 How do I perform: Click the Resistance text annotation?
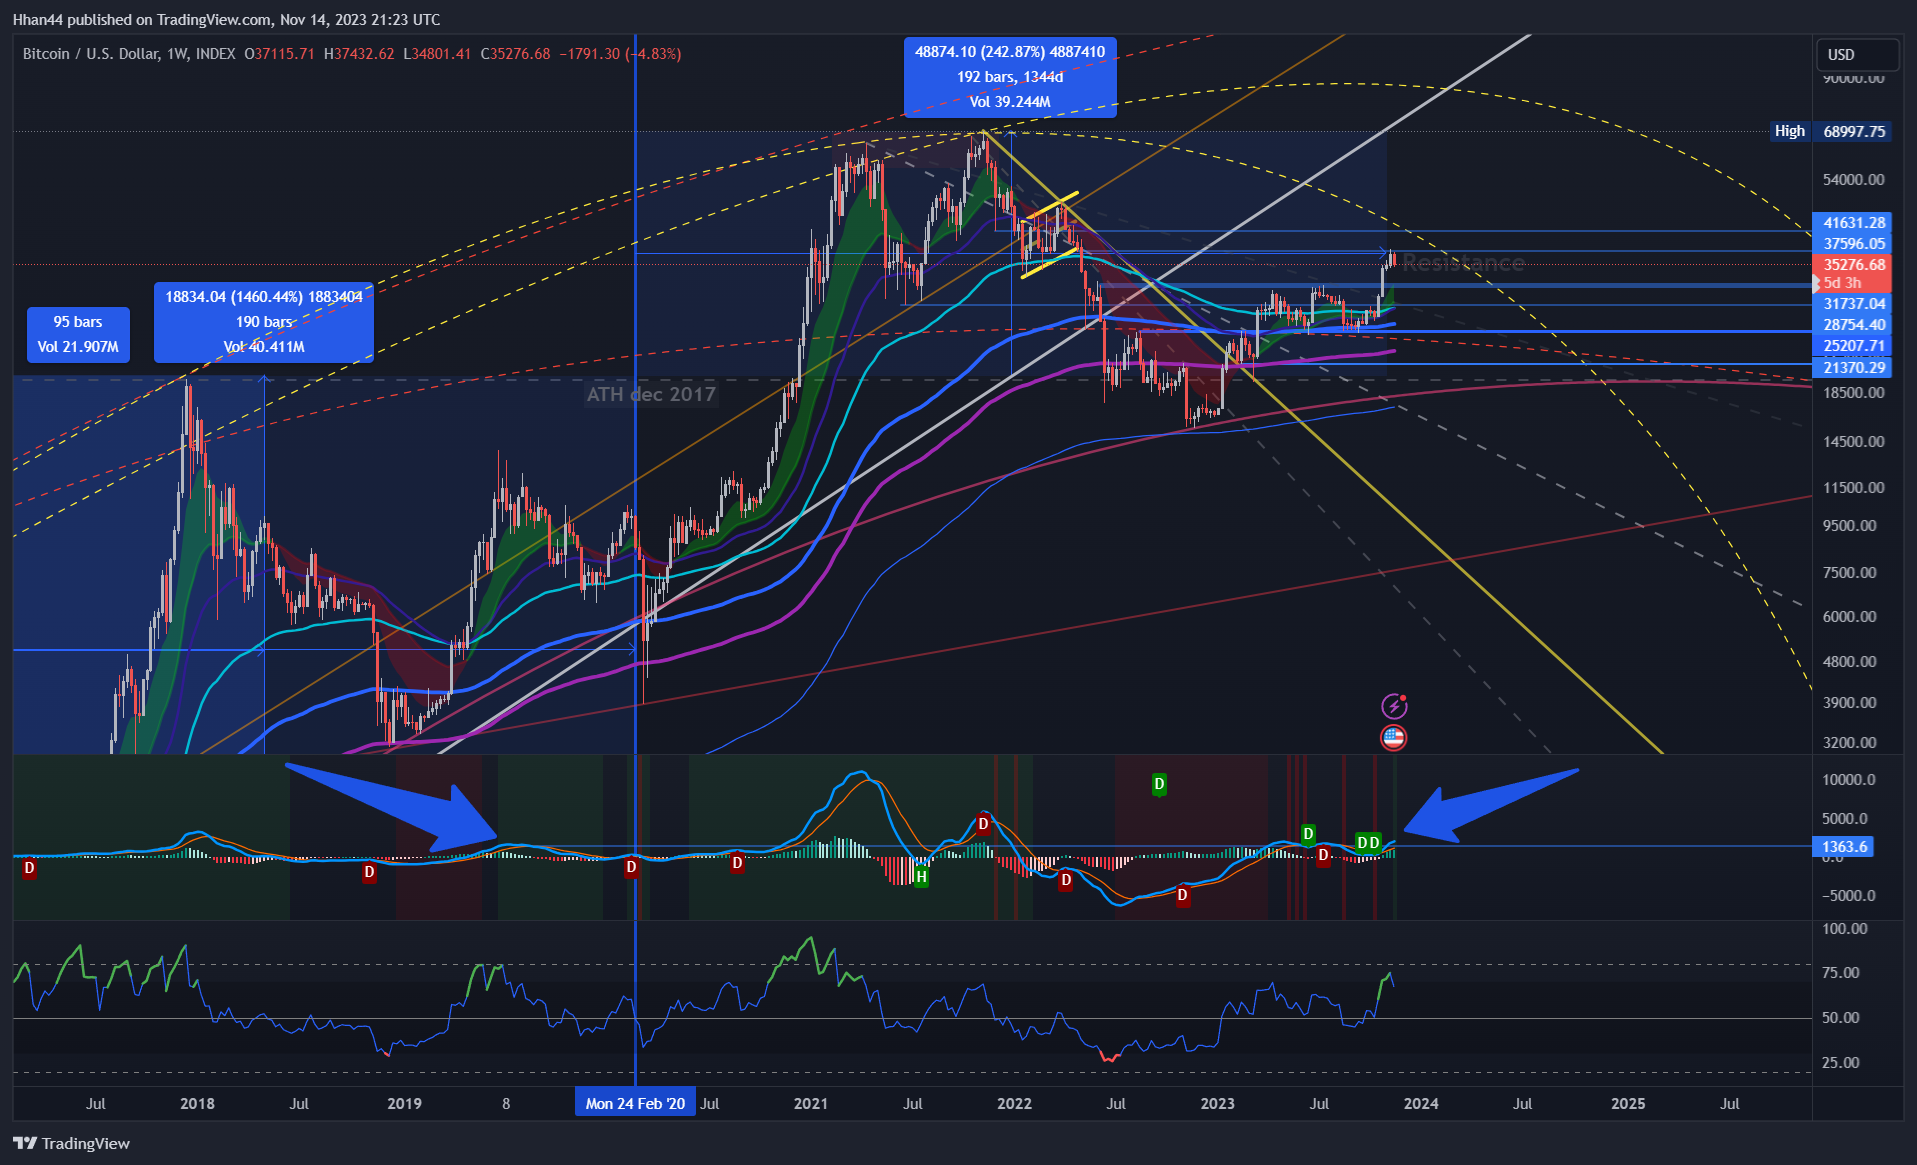(1463, 263)
